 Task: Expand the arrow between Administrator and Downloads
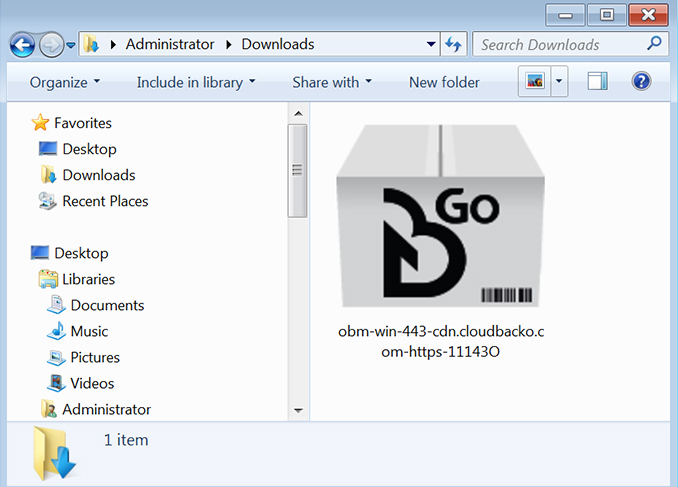(229, 44)
